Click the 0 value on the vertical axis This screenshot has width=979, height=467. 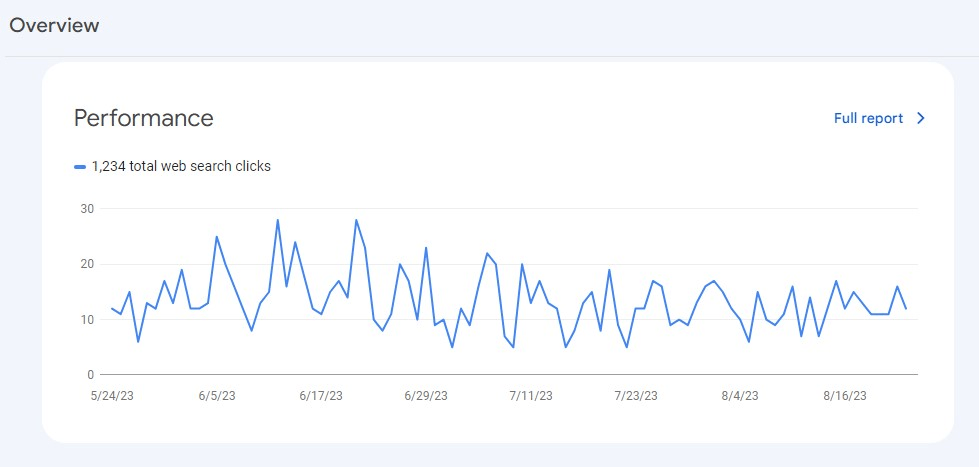(90, 375)
